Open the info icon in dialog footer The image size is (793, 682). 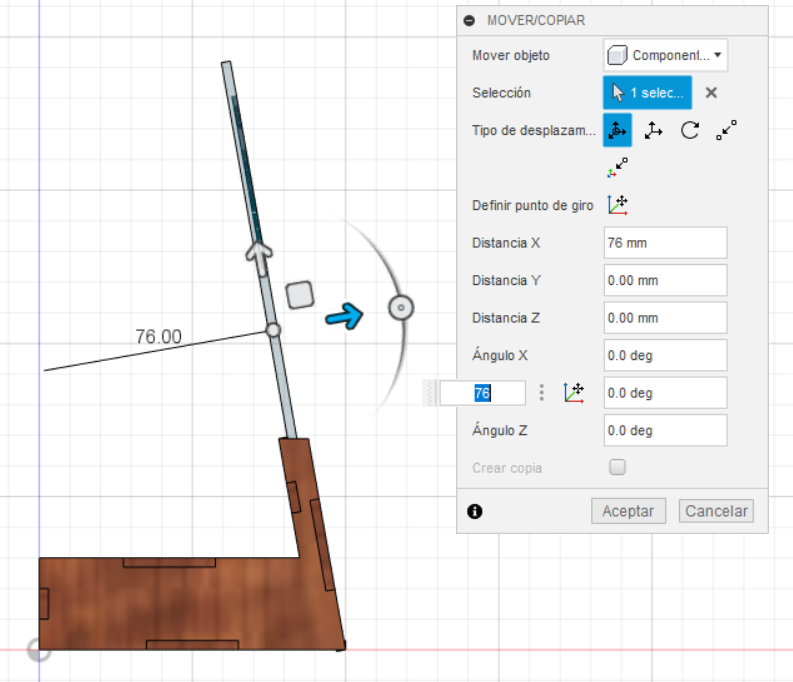(474, 512)
